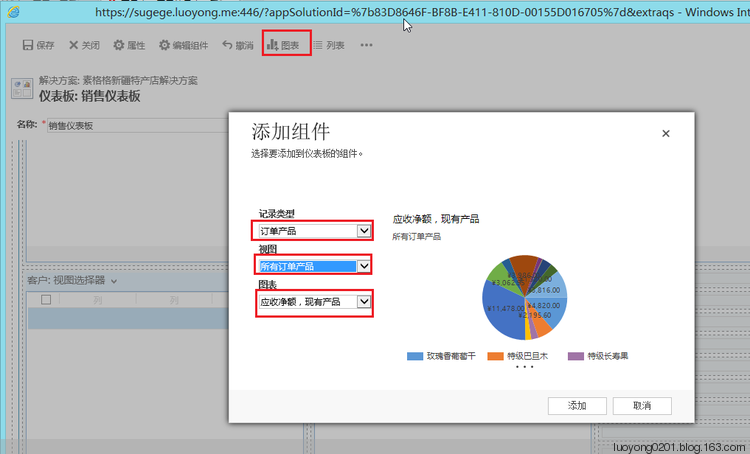Open the 记录类型 dropdown showing 订单产品
The image size is (750, 454).
315,231
